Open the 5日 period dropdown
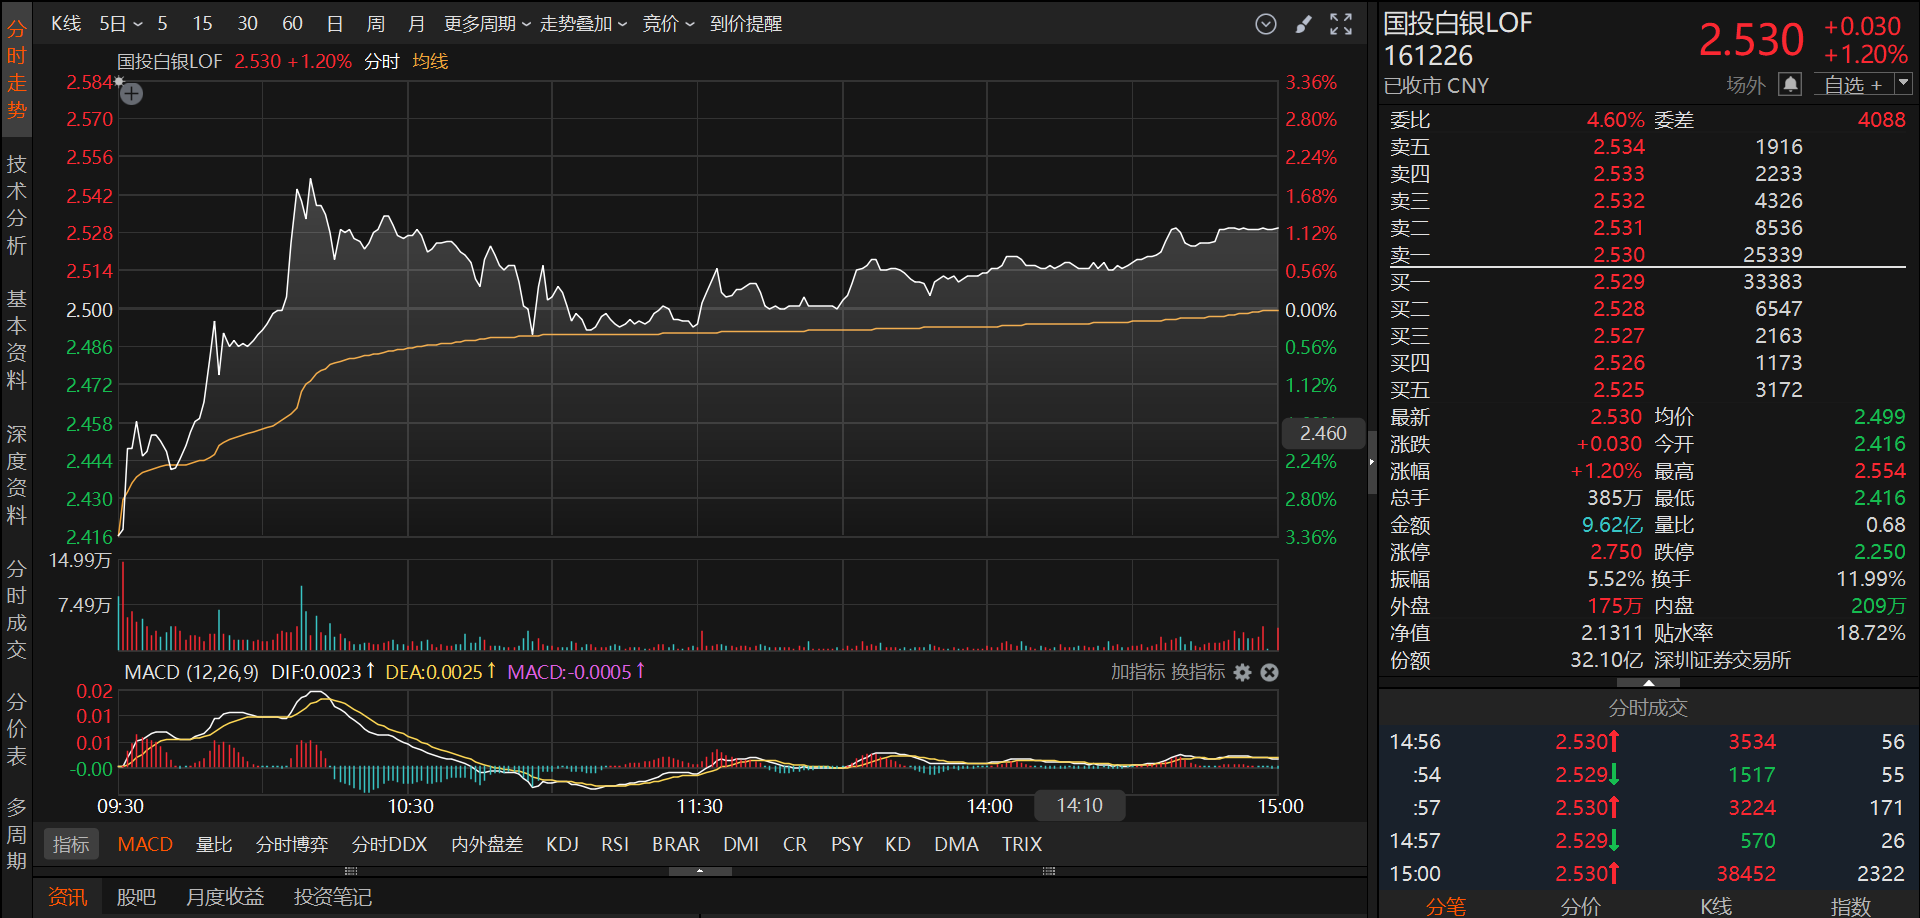Viewport: 1920px width, 918px height. [120, 24]
